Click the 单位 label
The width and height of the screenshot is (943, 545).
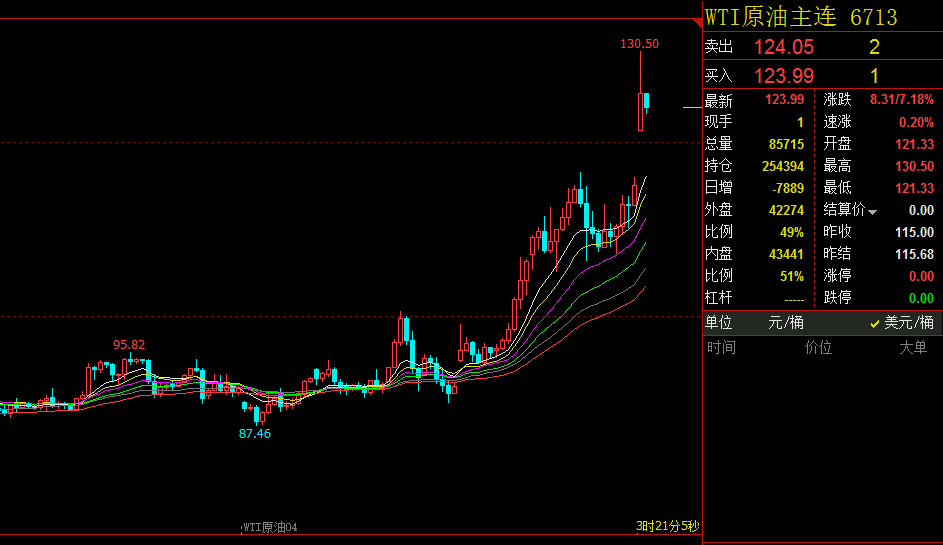click(x=719, y=323)
